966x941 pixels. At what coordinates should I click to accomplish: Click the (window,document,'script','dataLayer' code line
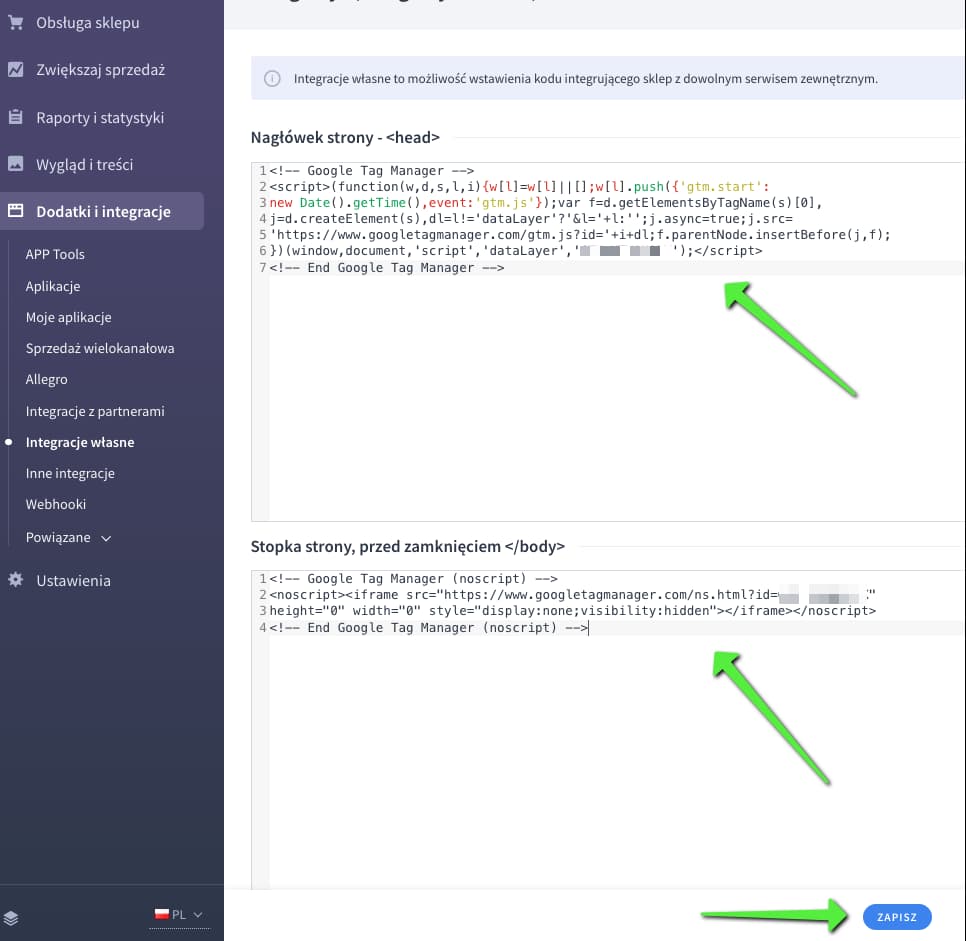[516, 251]
